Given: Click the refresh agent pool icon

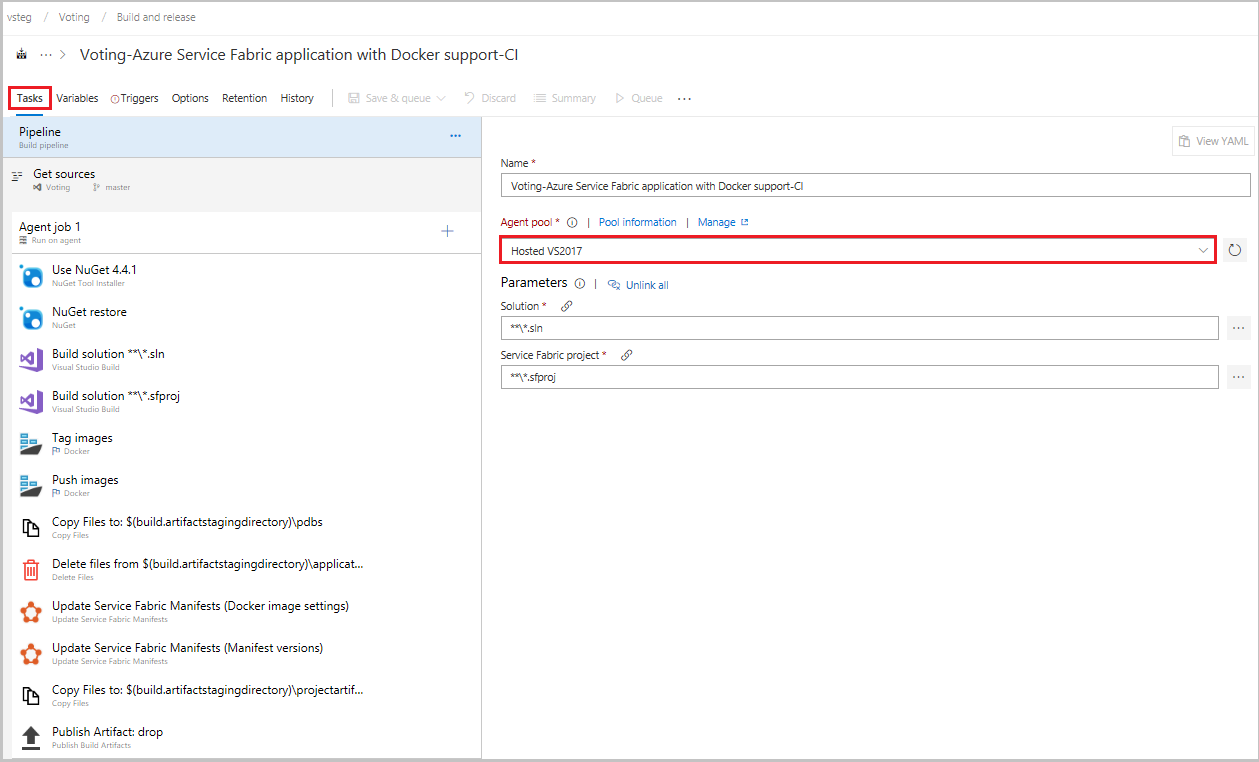Looking at the screenshot, I should pyautogui.click(x=1234, y=250).
